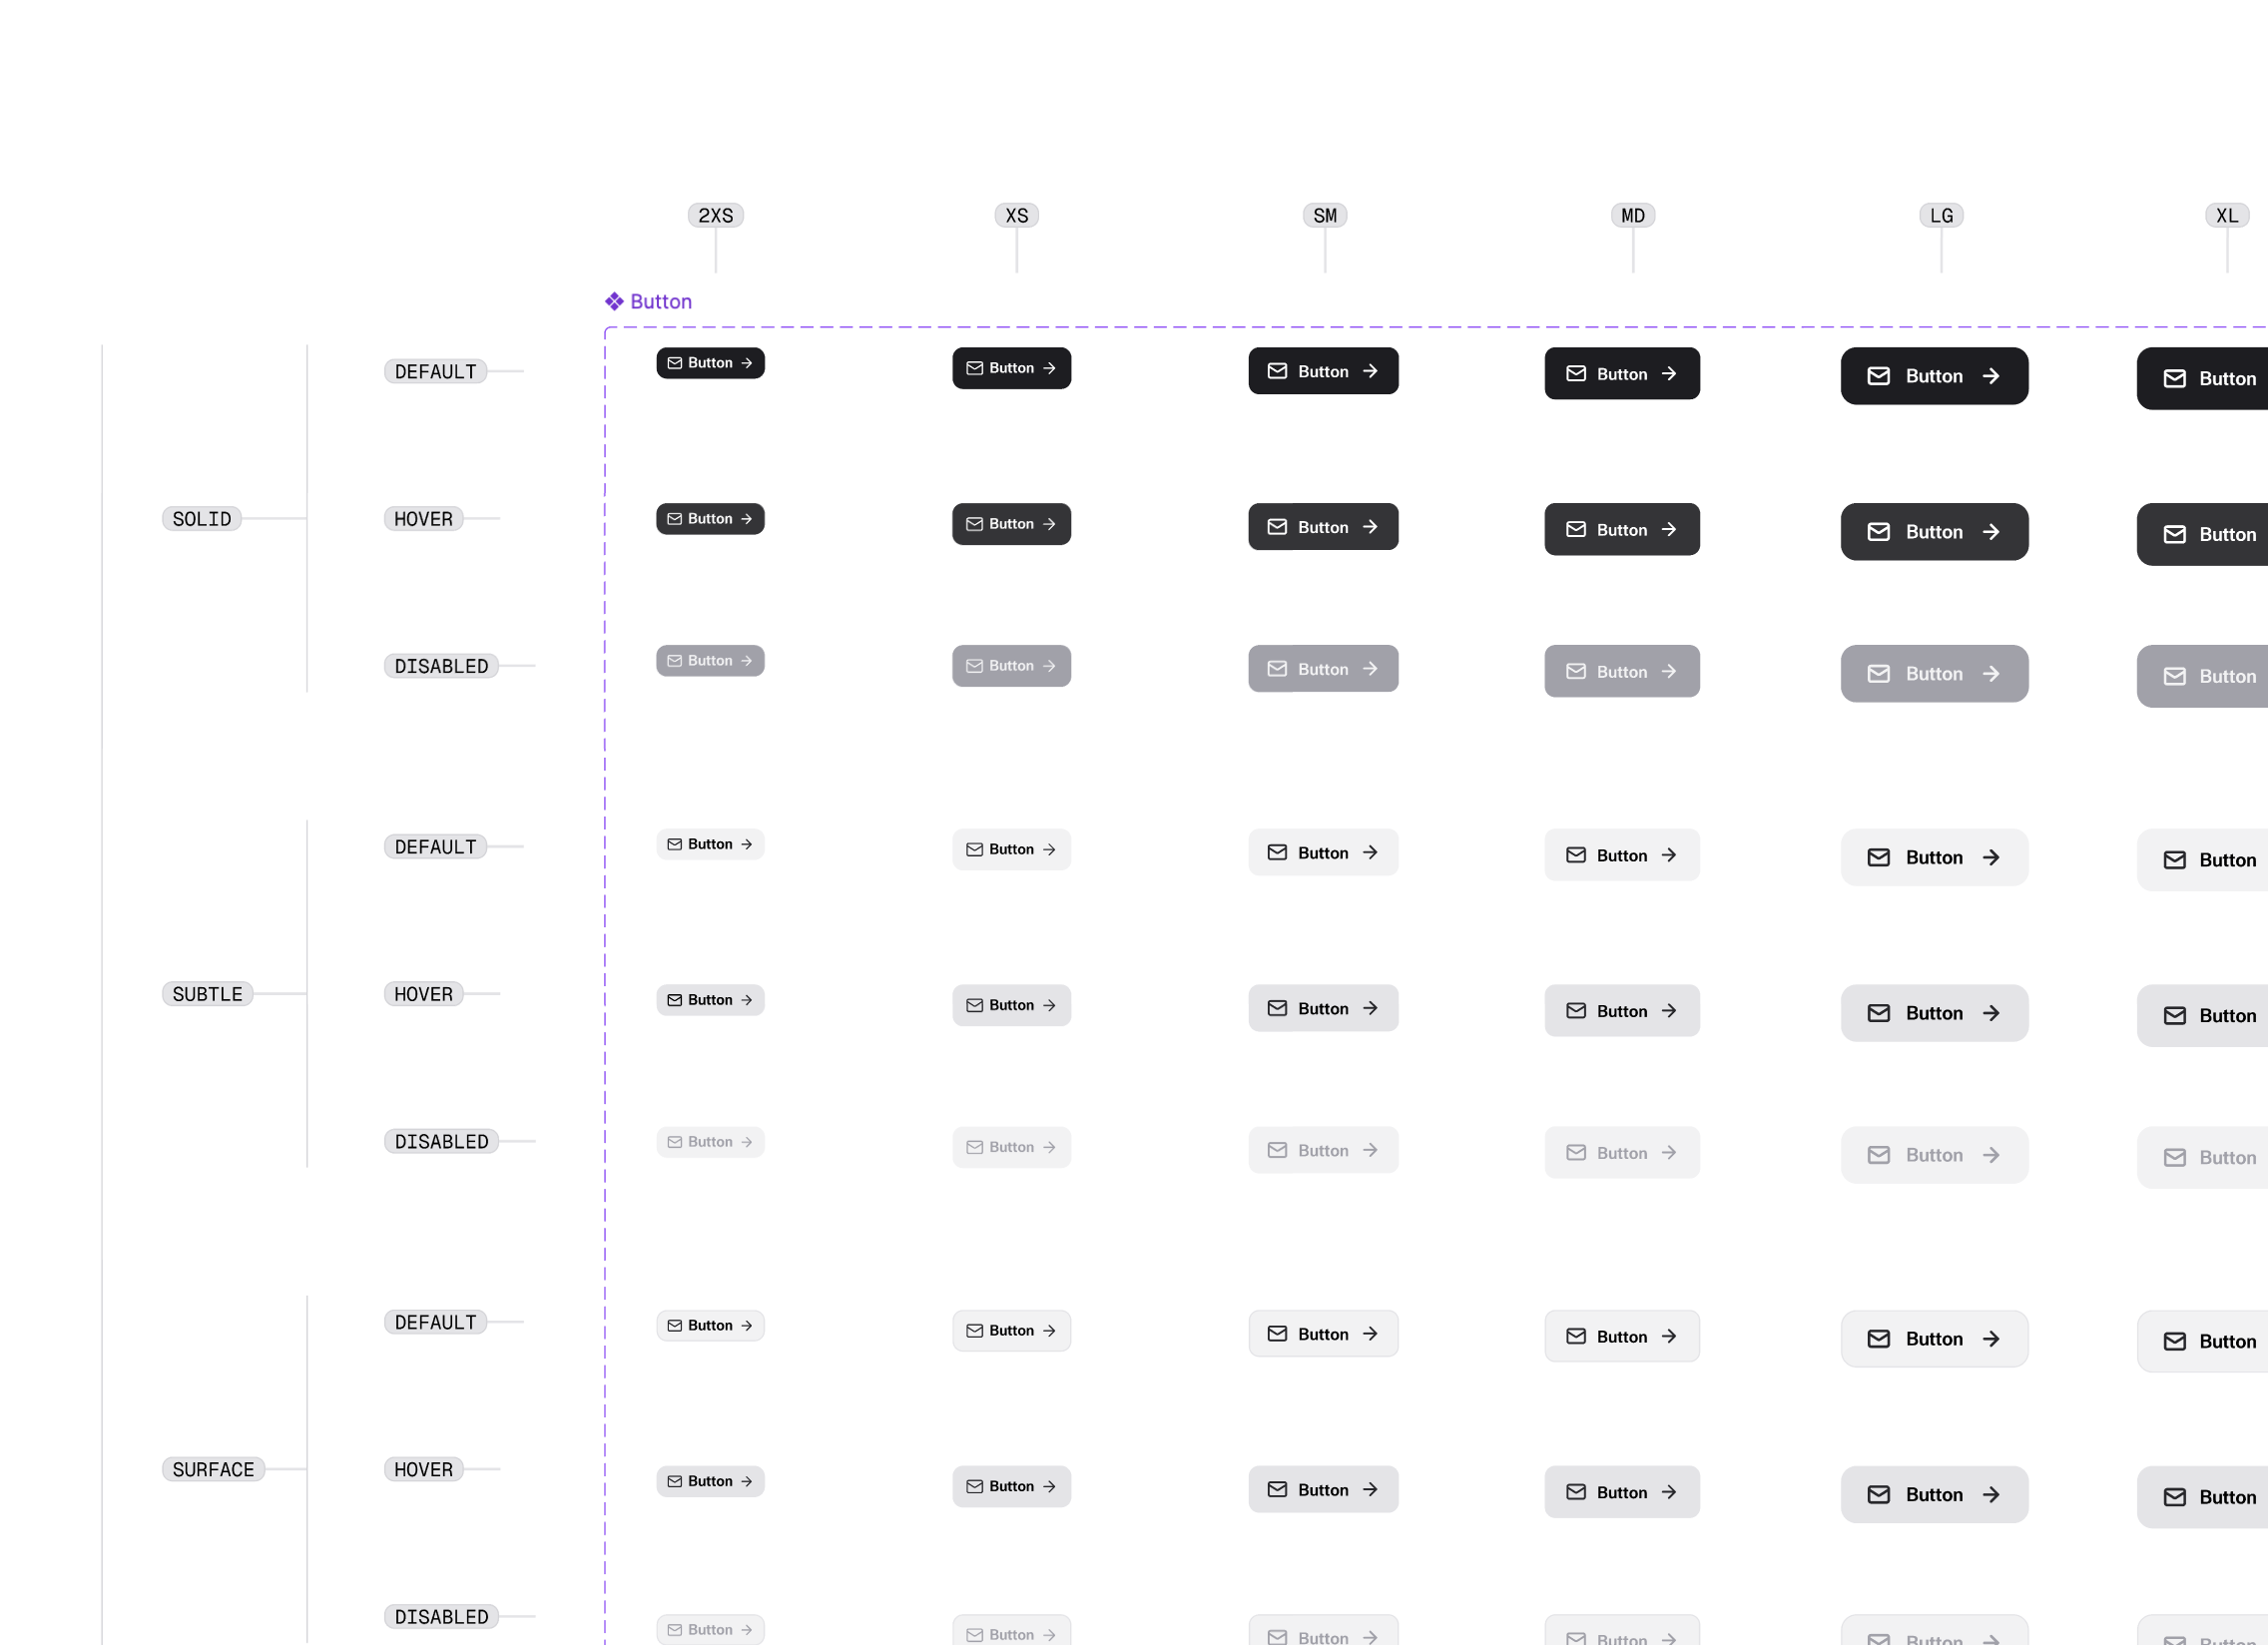The height and width of the screenshot is (1645, 2268).
Task: Click mail icon in XL solid default button
Action: pyautogui.click(x=2174, y=378)
